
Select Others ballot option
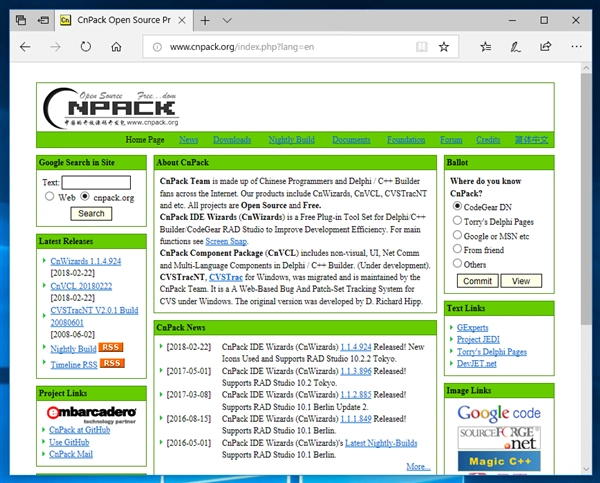tap(457, 263)
